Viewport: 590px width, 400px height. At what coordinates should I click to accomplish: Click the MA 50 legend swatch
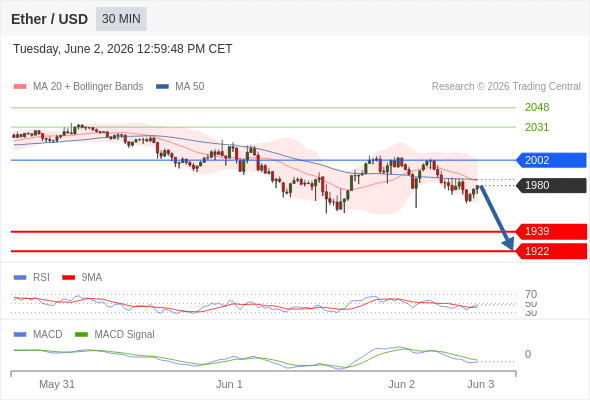coord(162,87)
